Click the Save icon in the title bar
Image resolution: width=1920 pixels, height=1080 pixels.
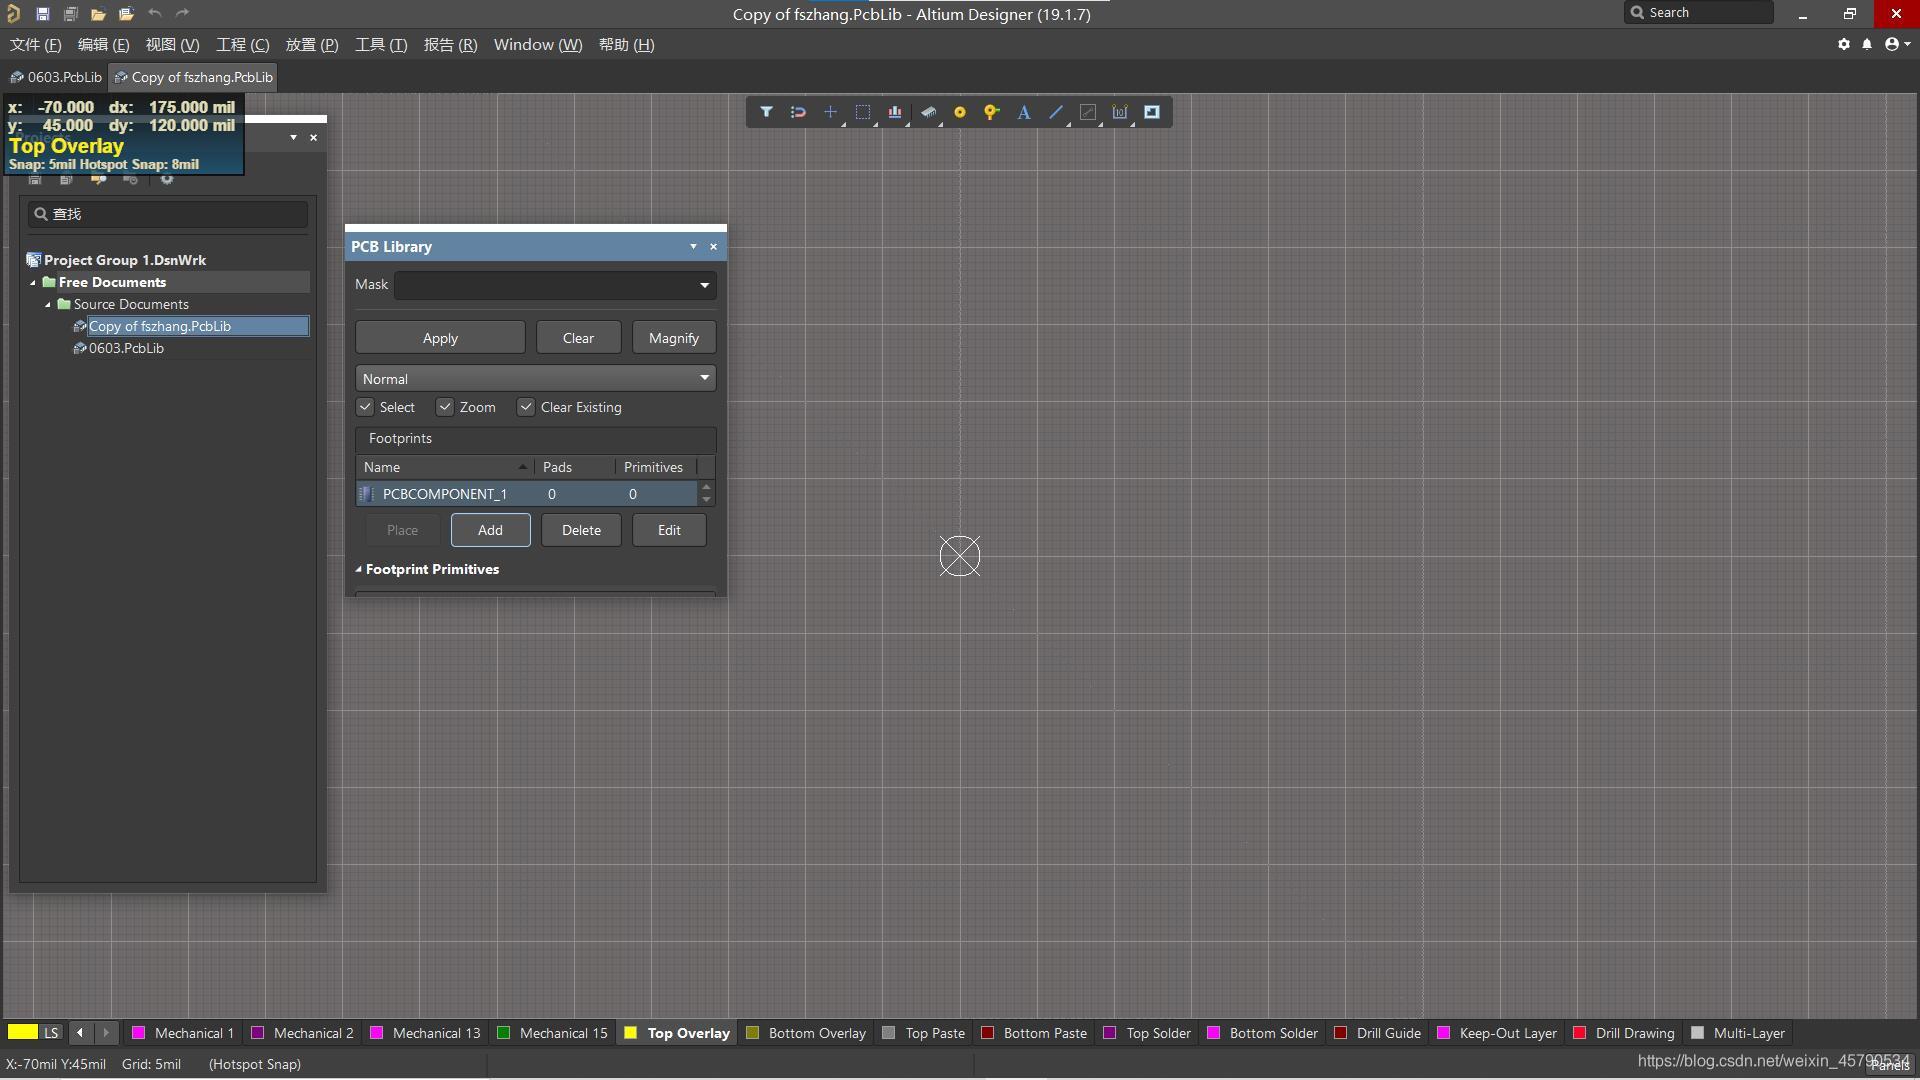43,14
